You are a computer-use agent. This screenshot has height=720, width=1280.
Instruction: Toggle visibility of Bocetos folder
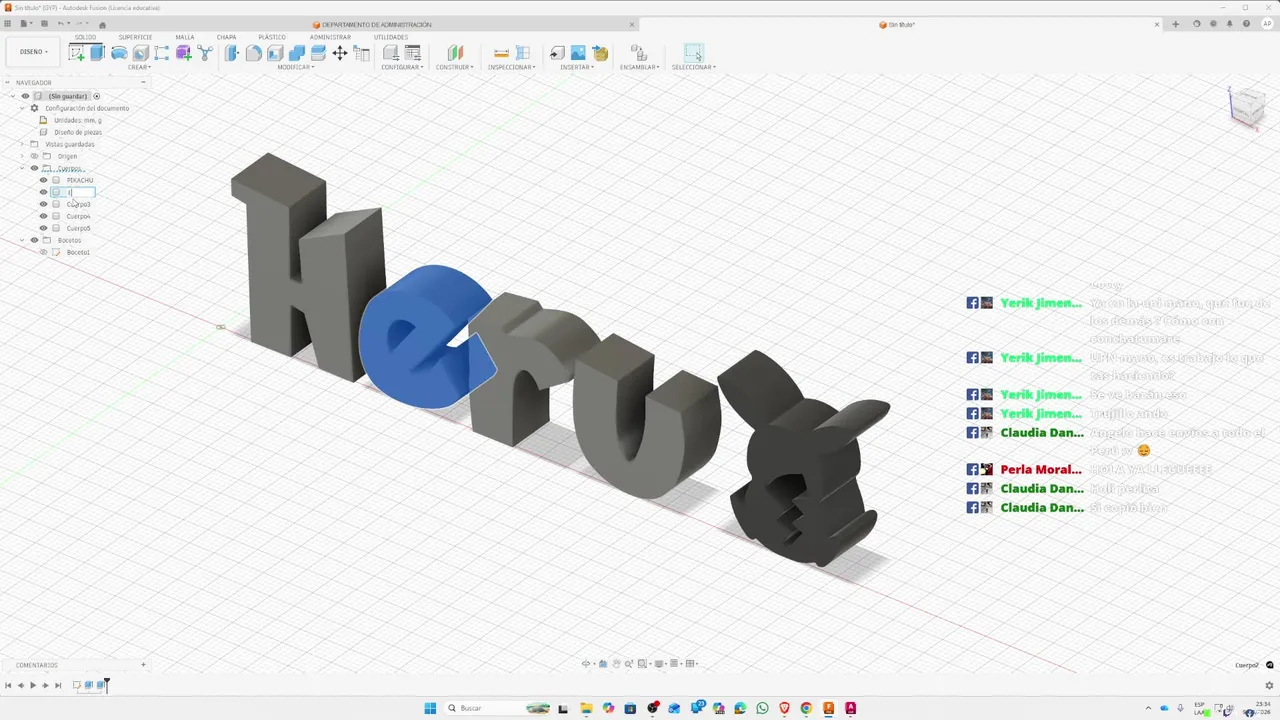pyautogui.click(x=34, y=240)
